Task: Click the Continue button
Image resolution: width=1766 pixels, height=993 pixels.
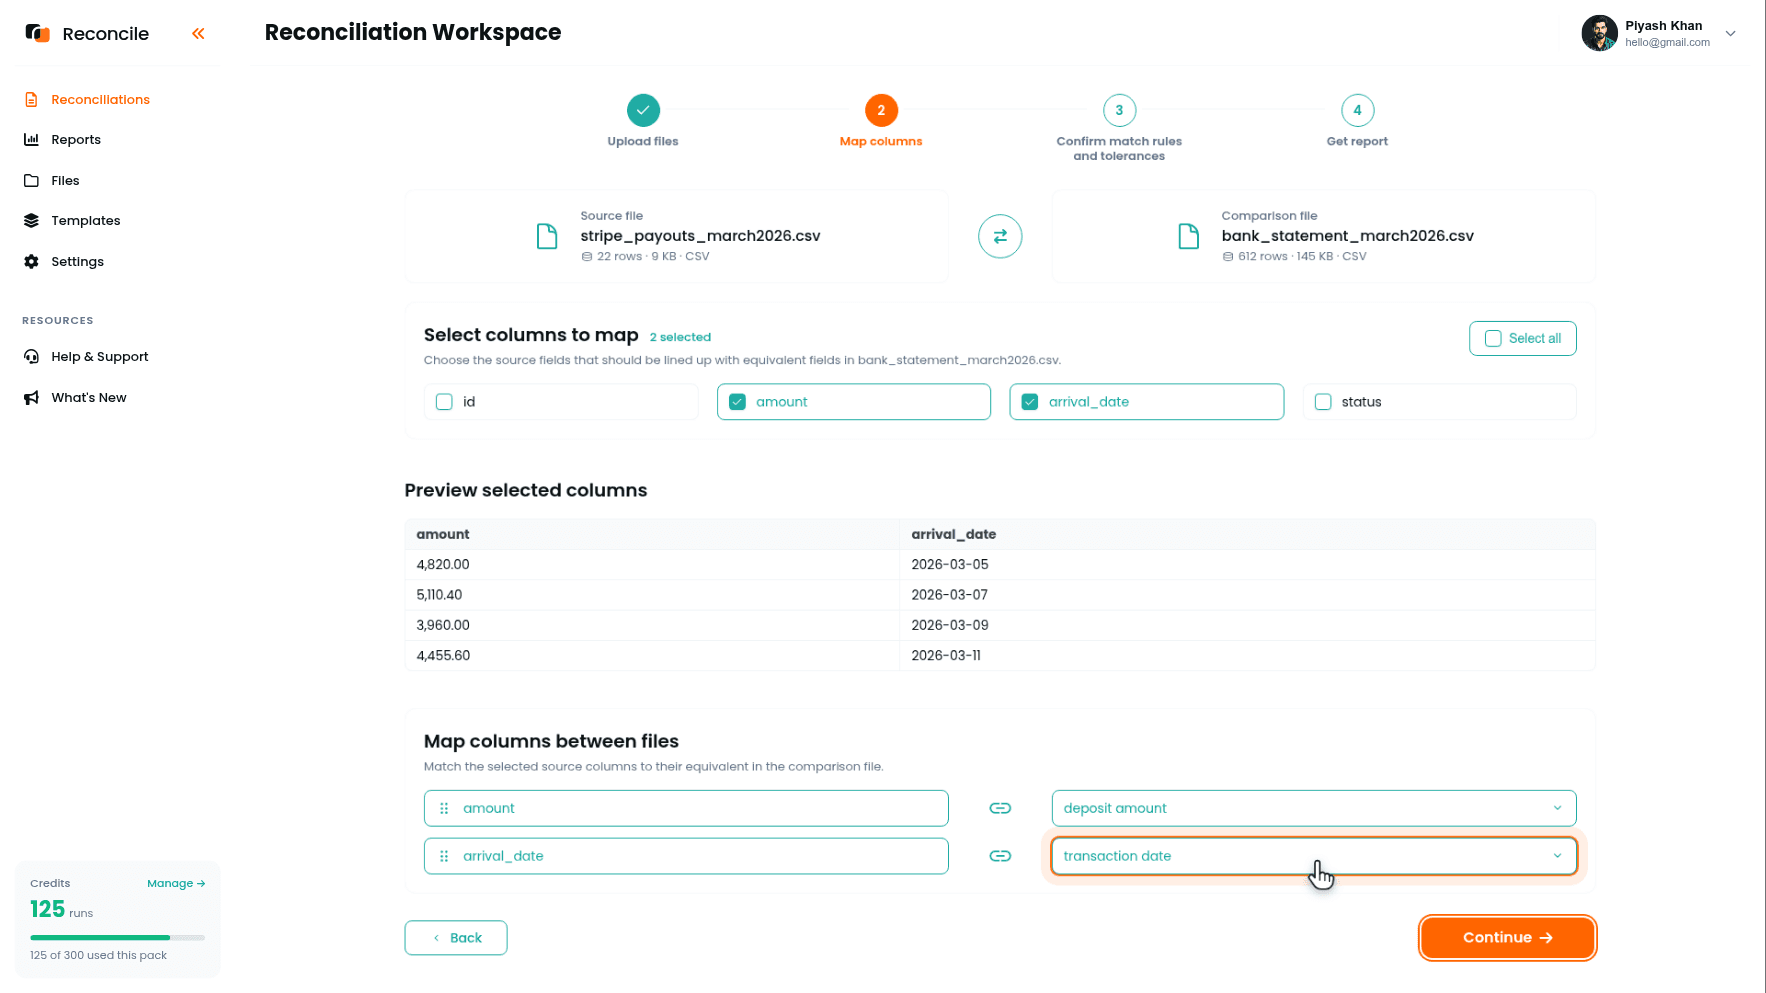Action: click(x=1507, y=938)
